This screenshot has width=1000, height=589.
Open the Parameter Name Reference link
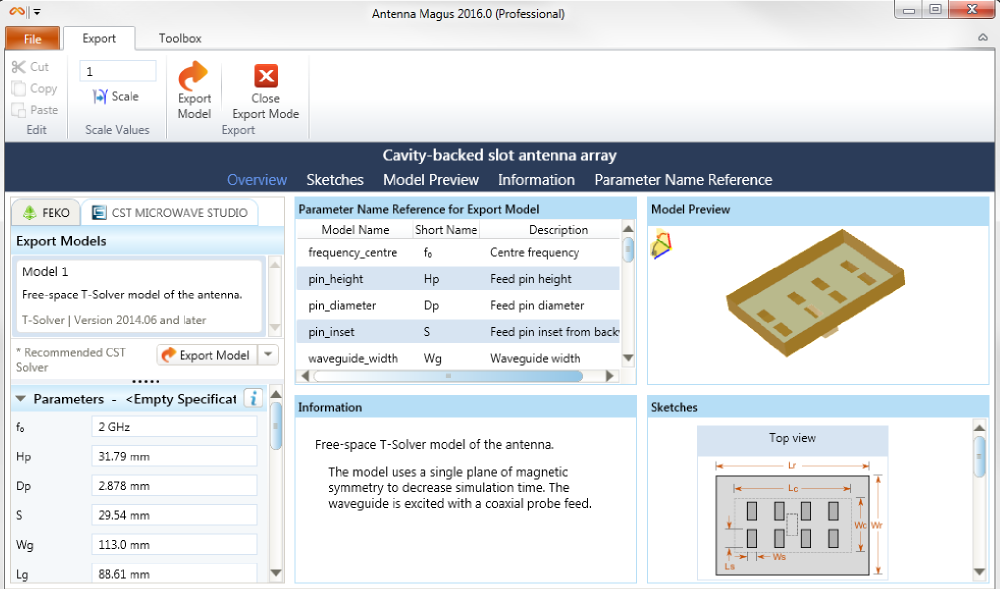pos(683,180)
